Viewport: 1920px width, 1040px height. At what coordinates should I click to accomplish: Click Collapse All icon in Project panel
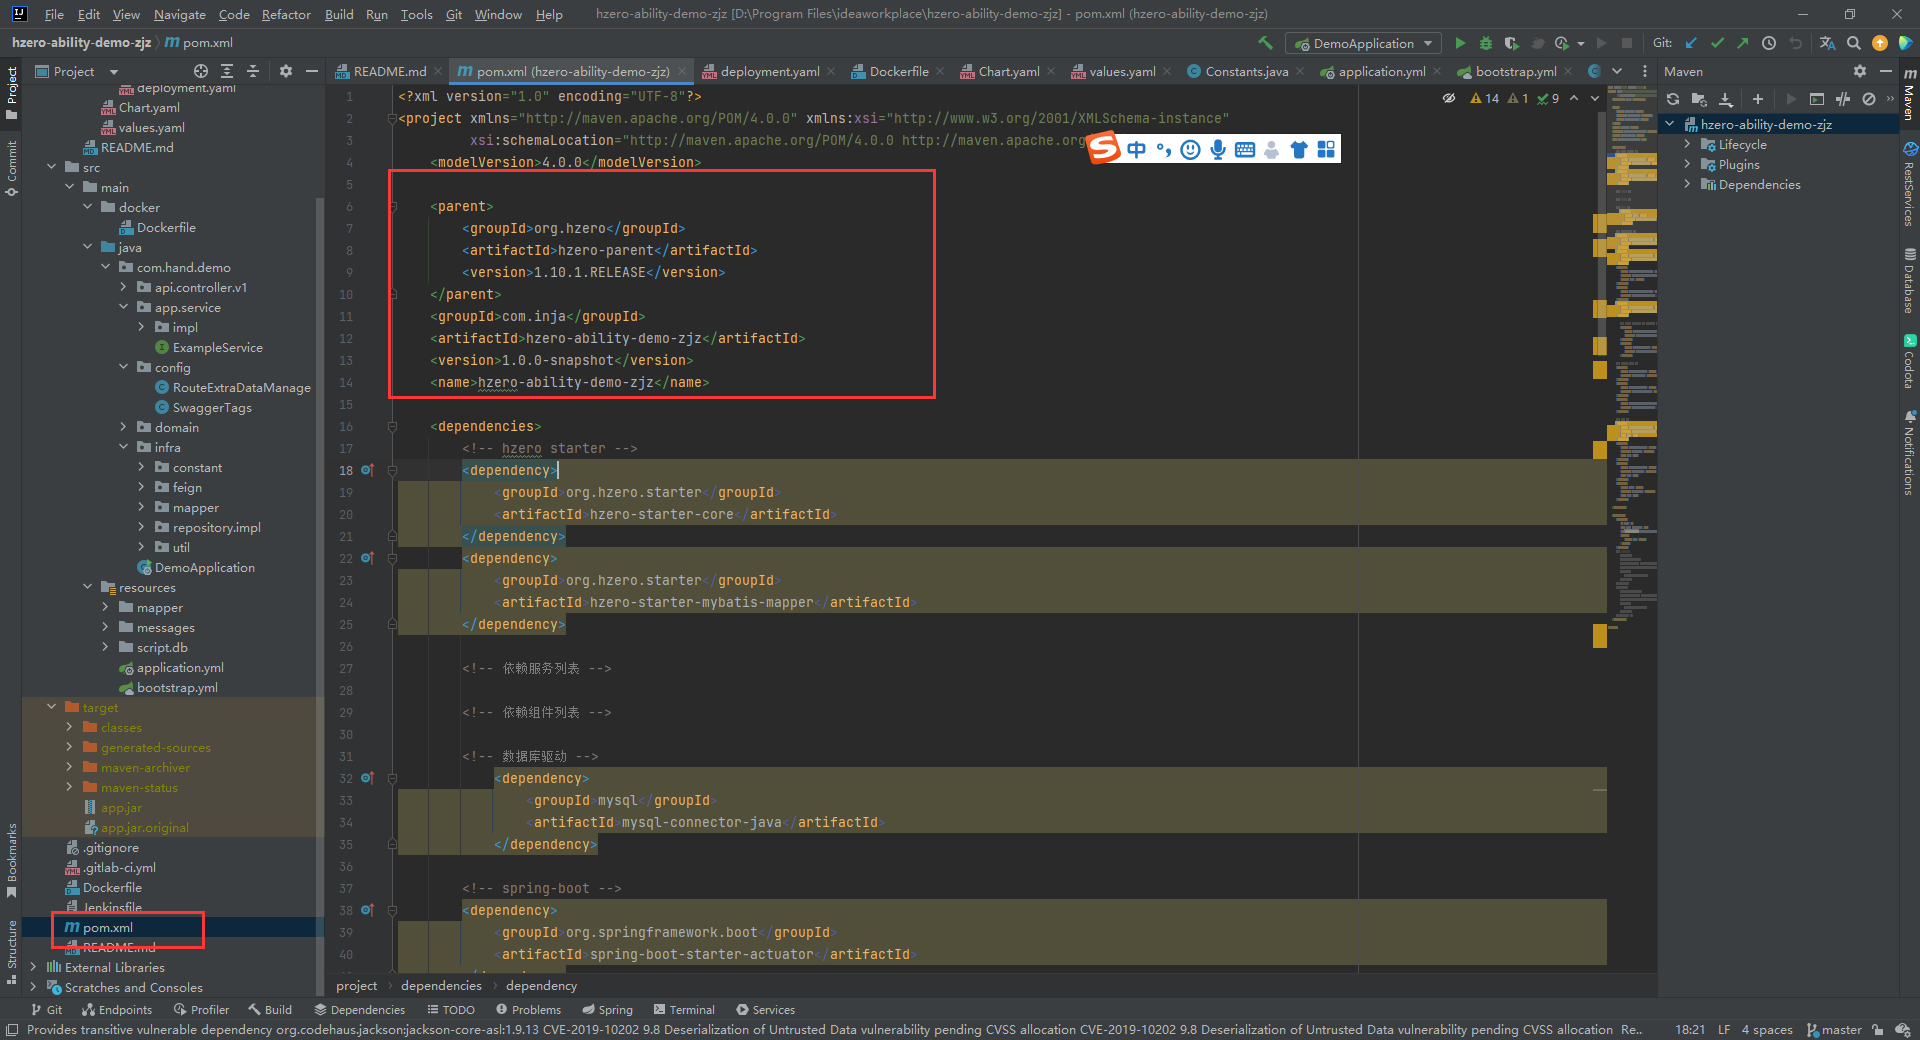coord(253,71)
